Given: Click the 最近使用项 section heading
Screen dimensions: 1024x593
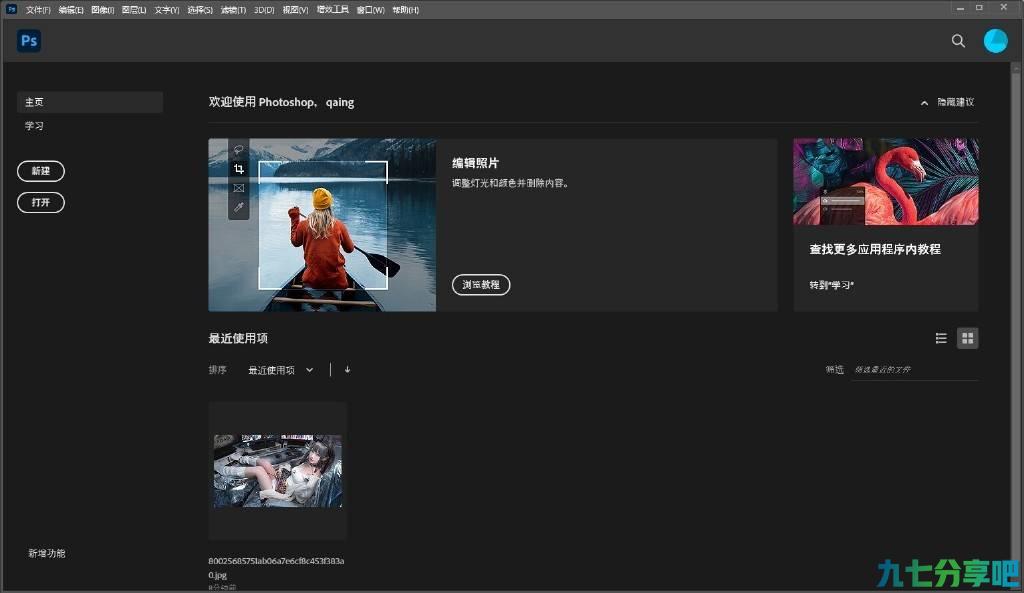Looking at the screenshot, I should (238, 338).
